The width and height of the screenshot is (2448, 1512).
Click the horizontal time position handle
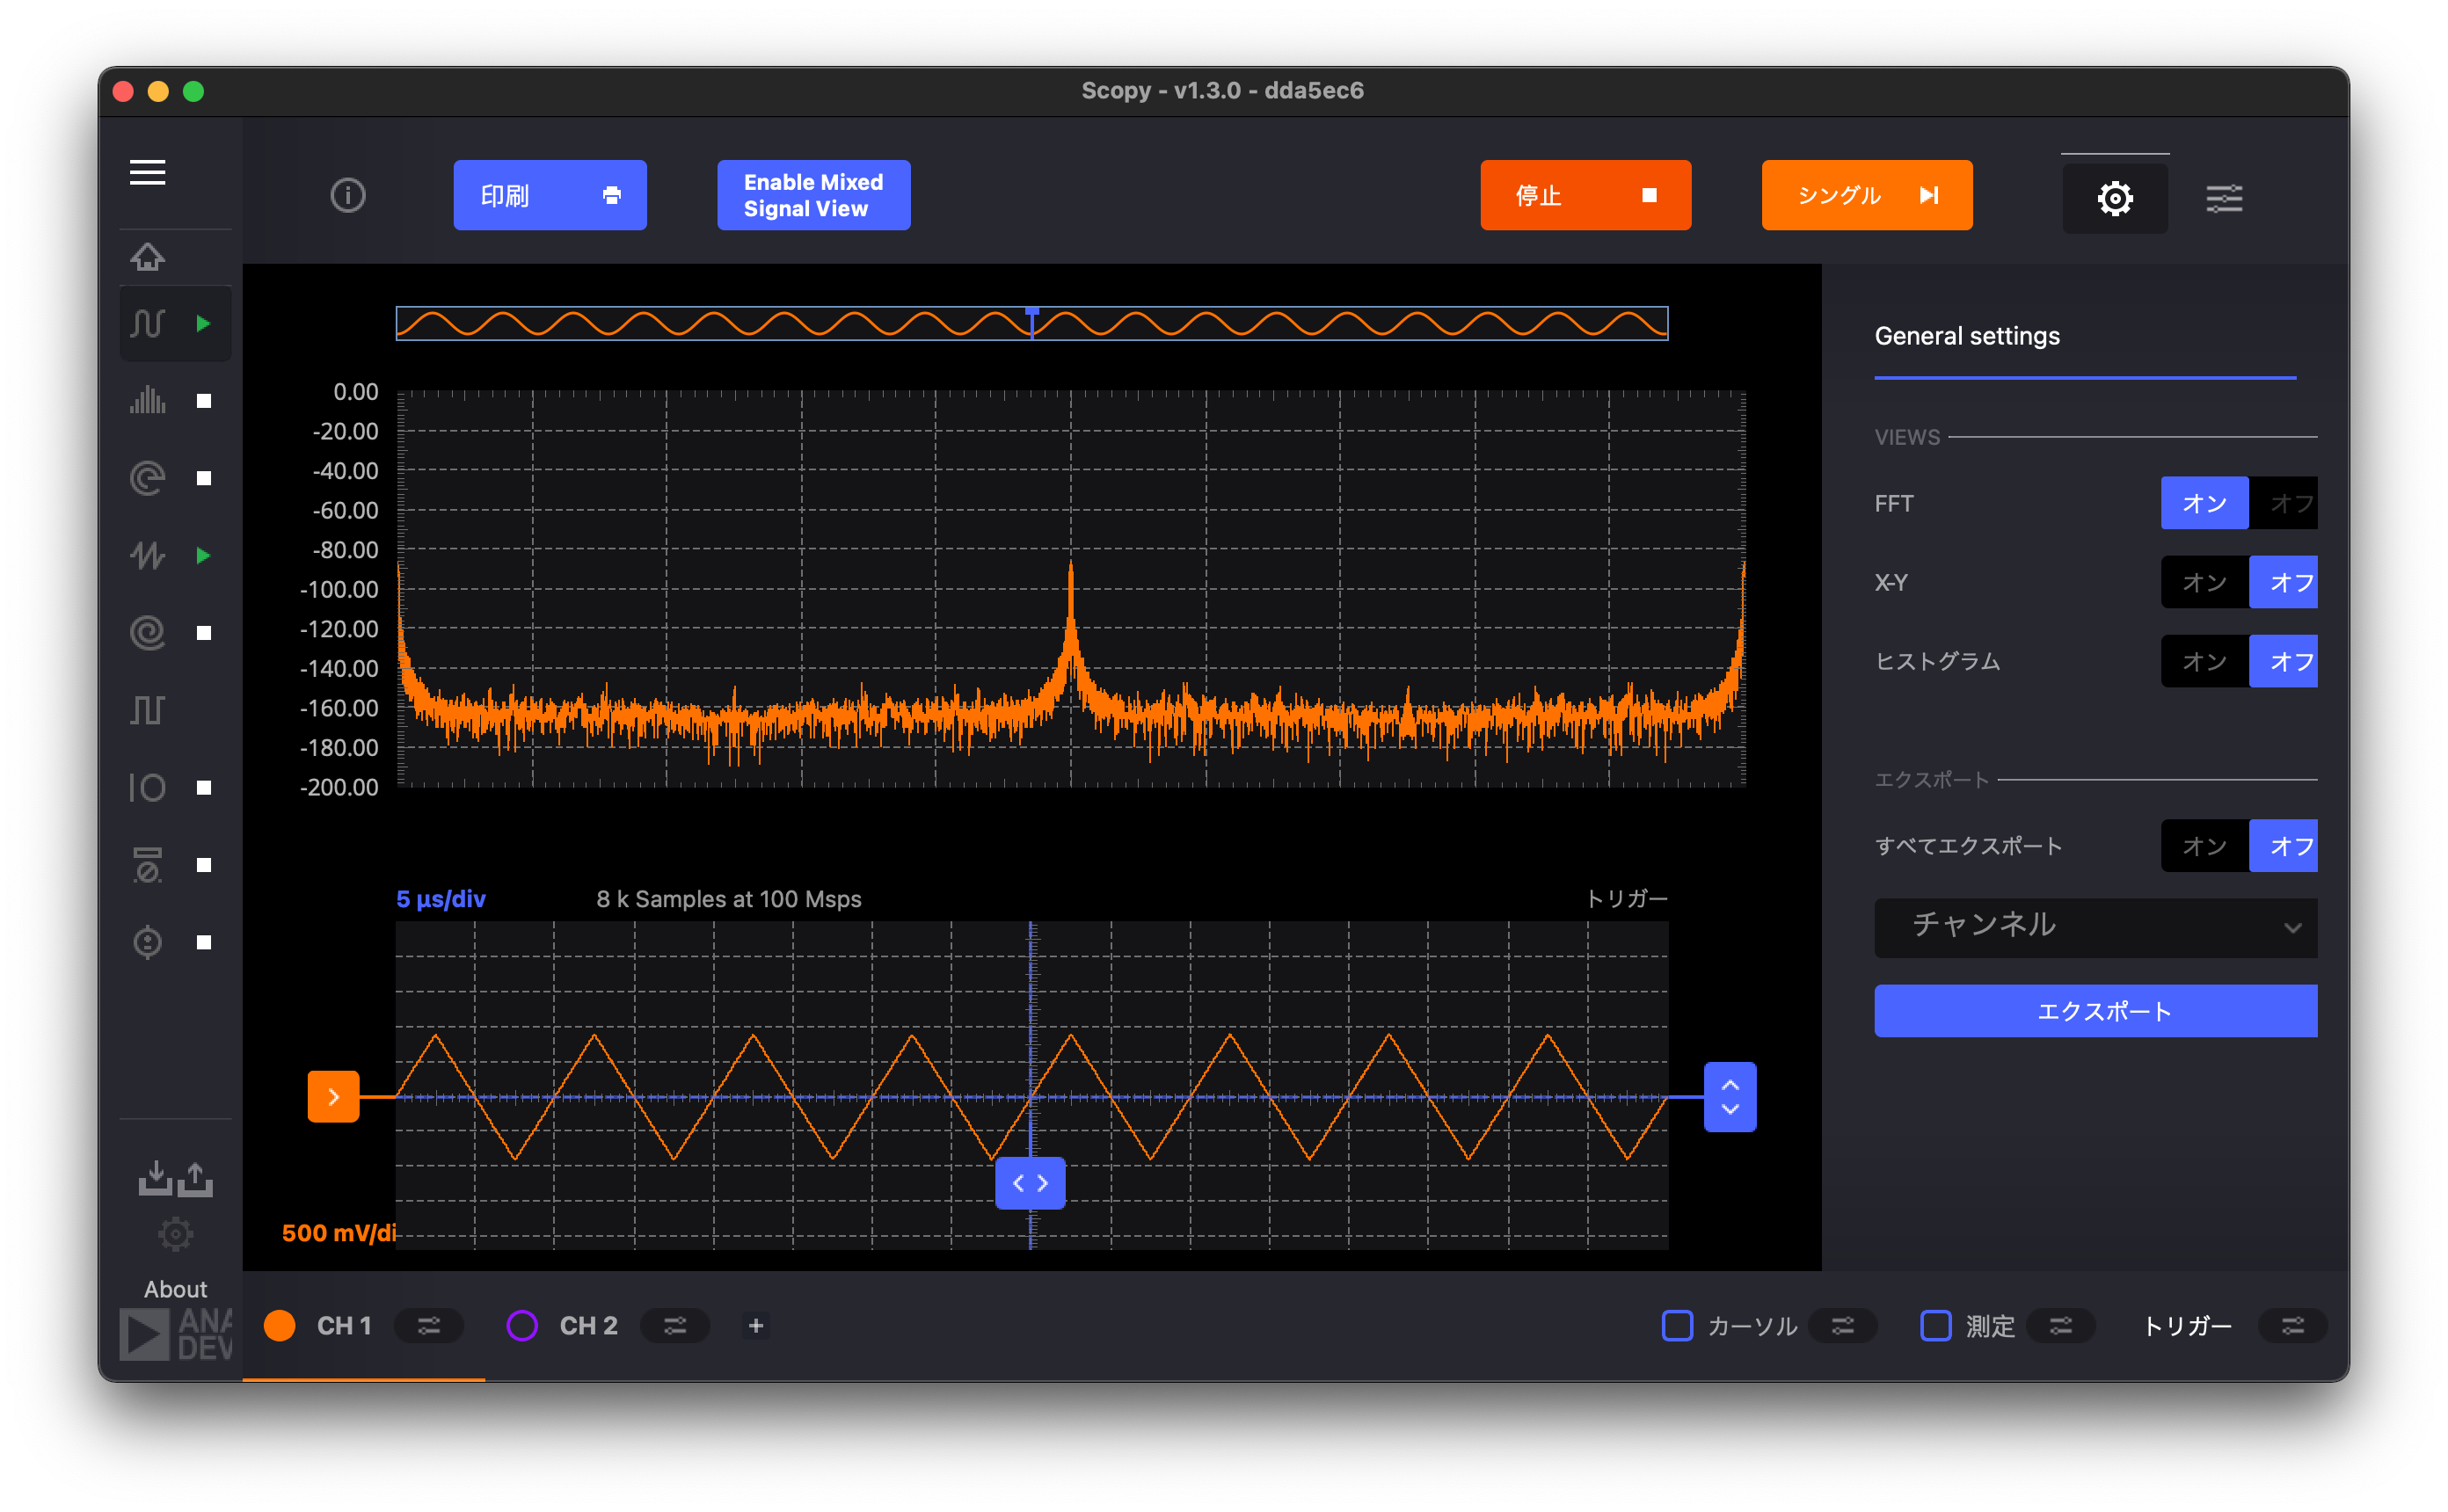tap(1030, 1183)
